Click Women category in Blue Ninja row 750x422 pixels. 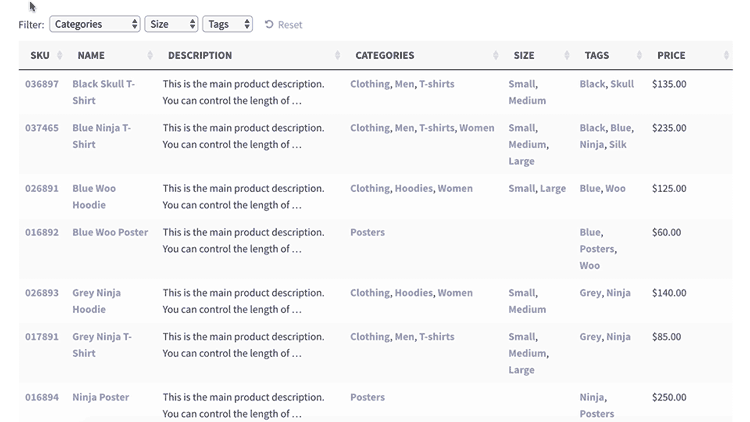(477, 128)
